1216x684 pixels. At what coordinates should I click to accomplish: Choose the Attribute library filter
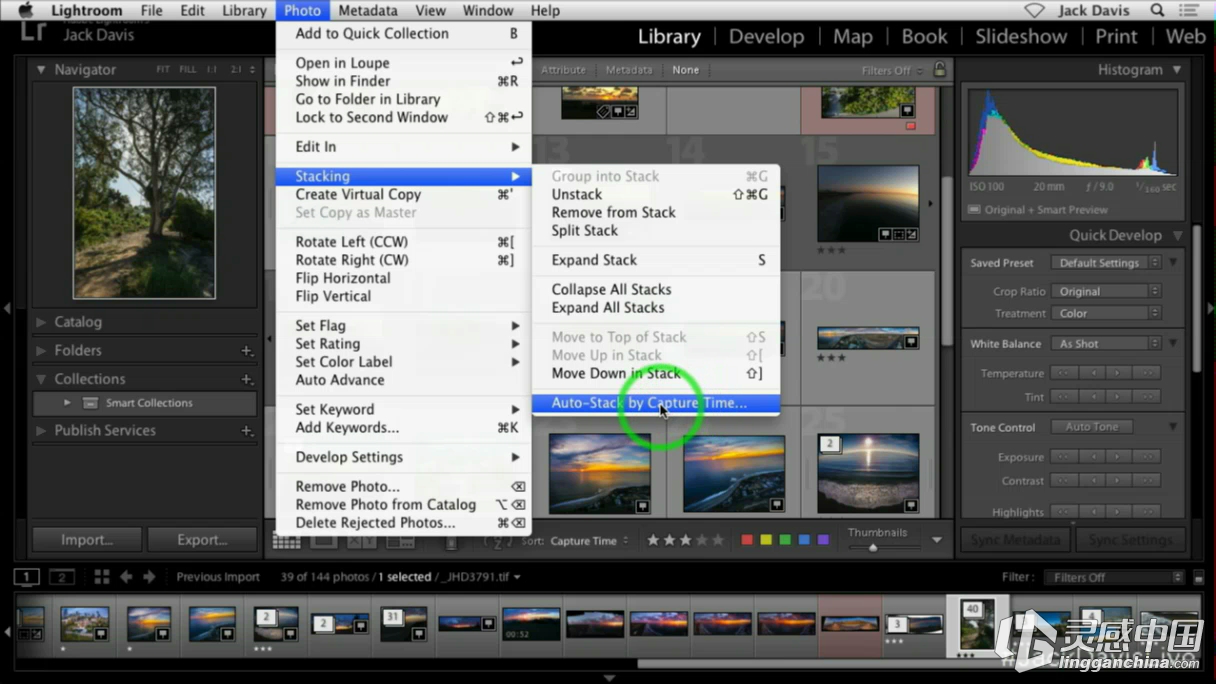click(x=563, y=70)
